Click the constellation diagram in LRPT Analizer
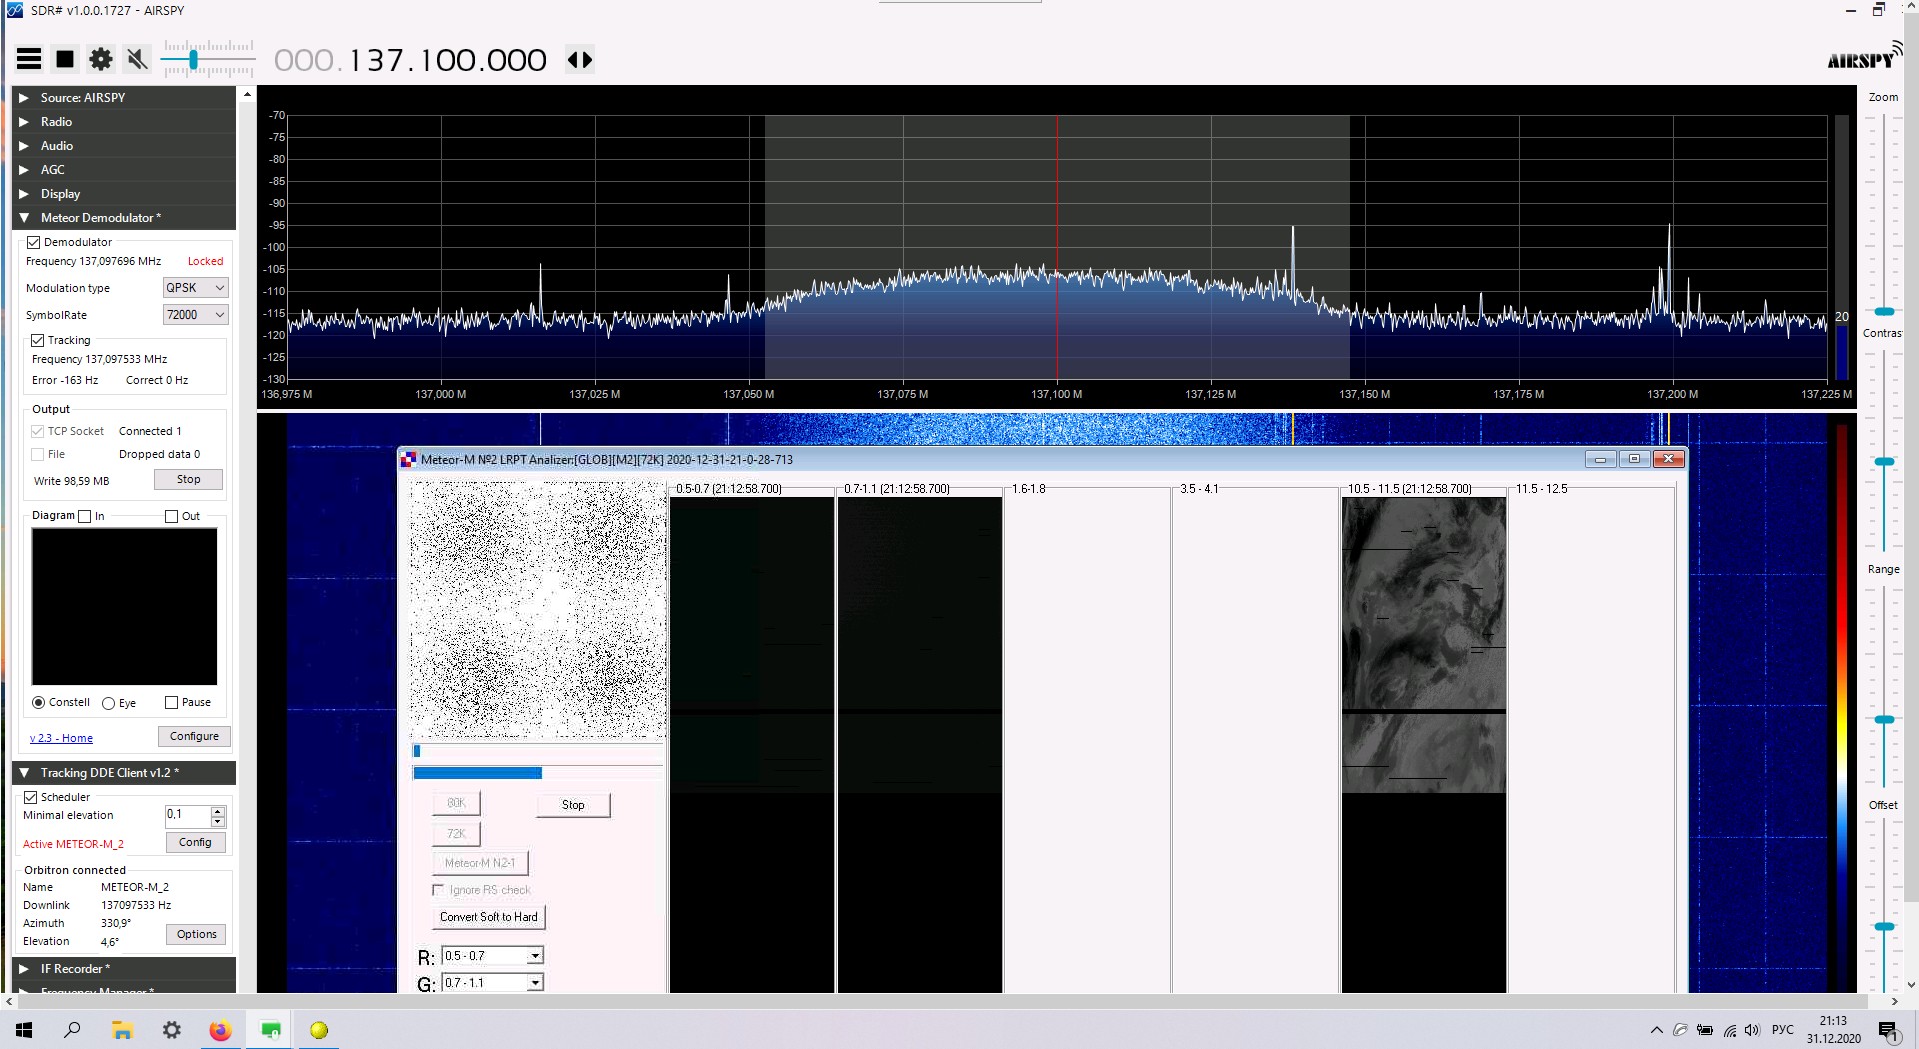1919x1049 pixels. [x=538, y=610]
